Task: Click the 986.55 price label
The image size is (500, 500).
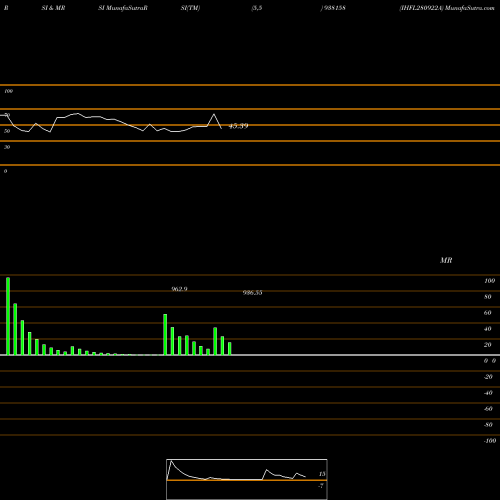Action: (252, 293)
